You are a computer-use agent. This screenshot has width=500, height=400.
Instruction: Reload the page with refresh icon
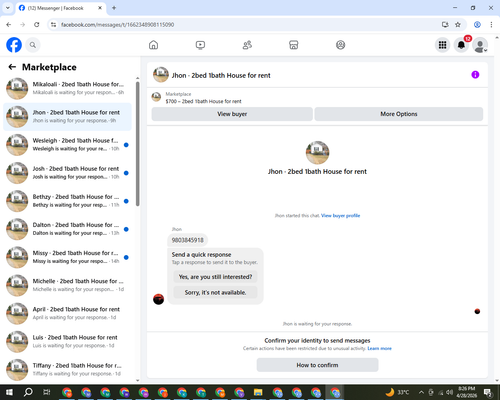[37, 25]
